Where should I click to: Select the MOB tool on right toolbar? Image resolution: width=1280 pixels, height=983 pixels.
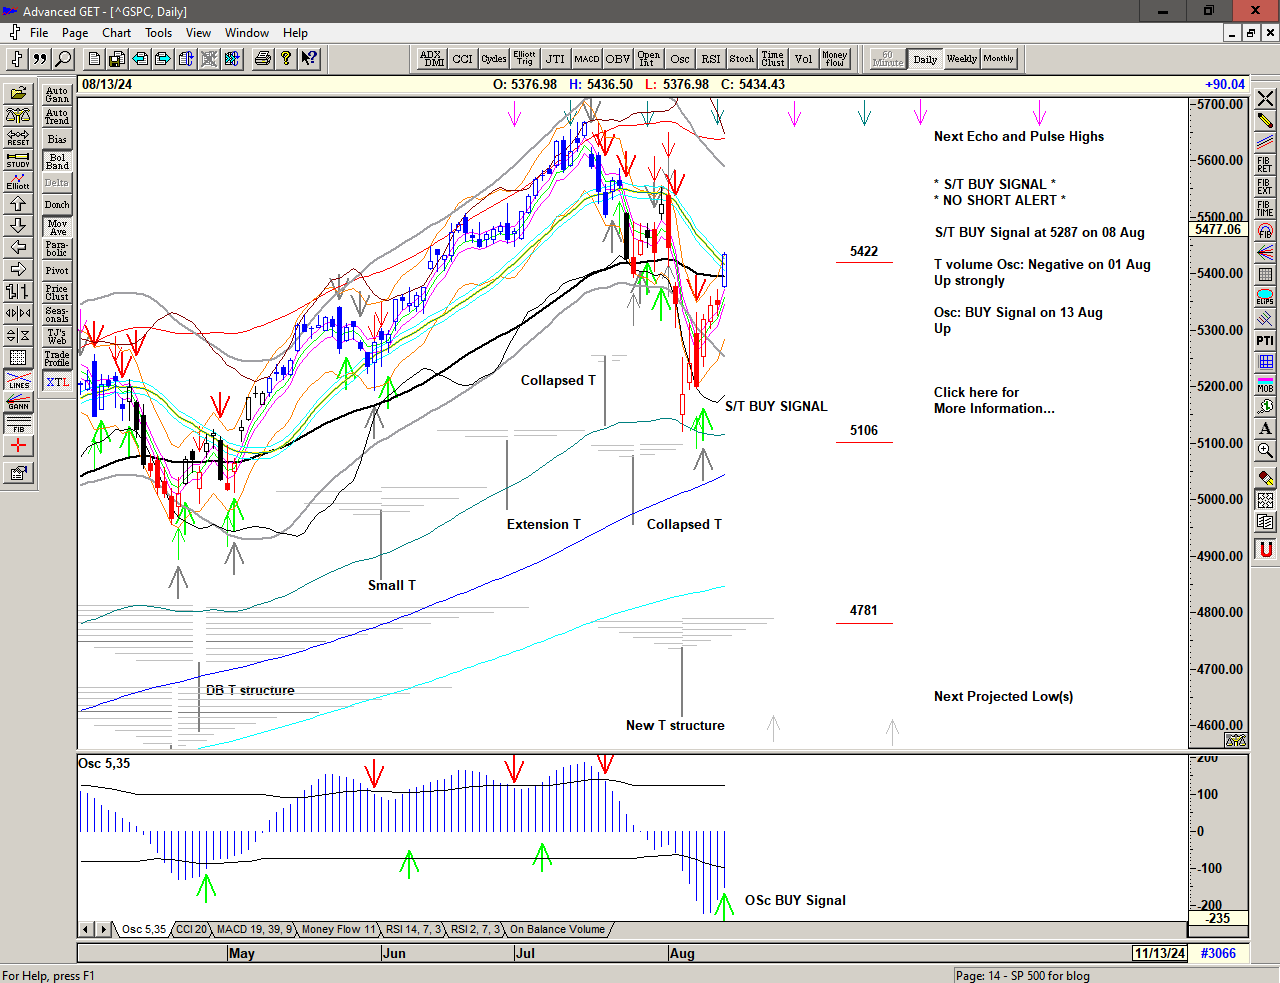click(x=1265, y=384)
